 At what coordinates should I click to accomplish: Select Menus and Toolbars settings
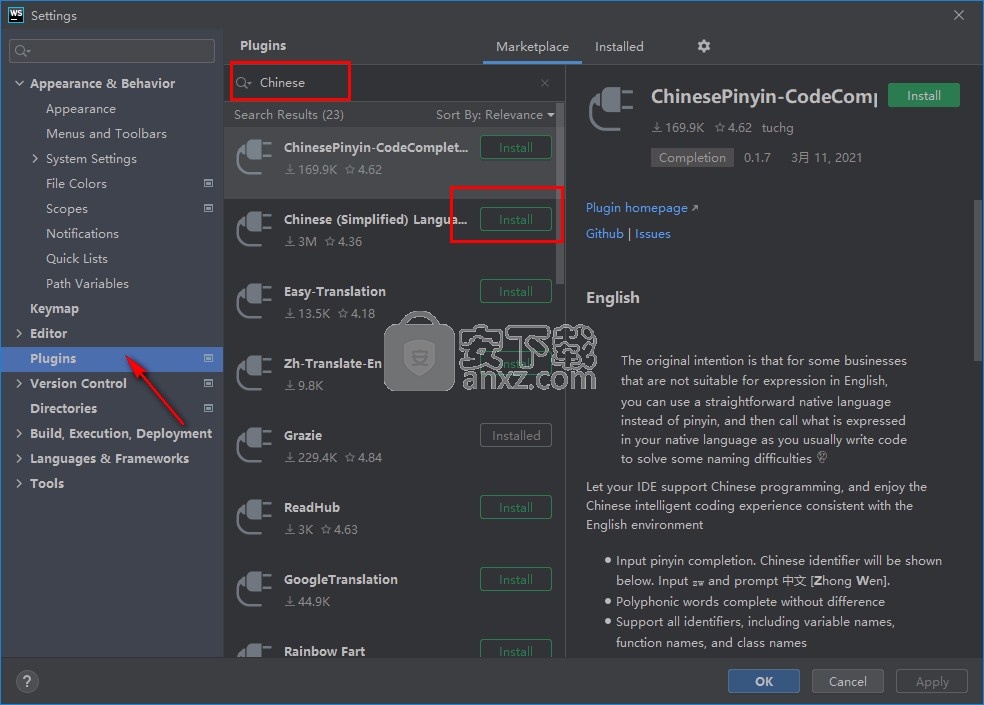pos(106,134)
